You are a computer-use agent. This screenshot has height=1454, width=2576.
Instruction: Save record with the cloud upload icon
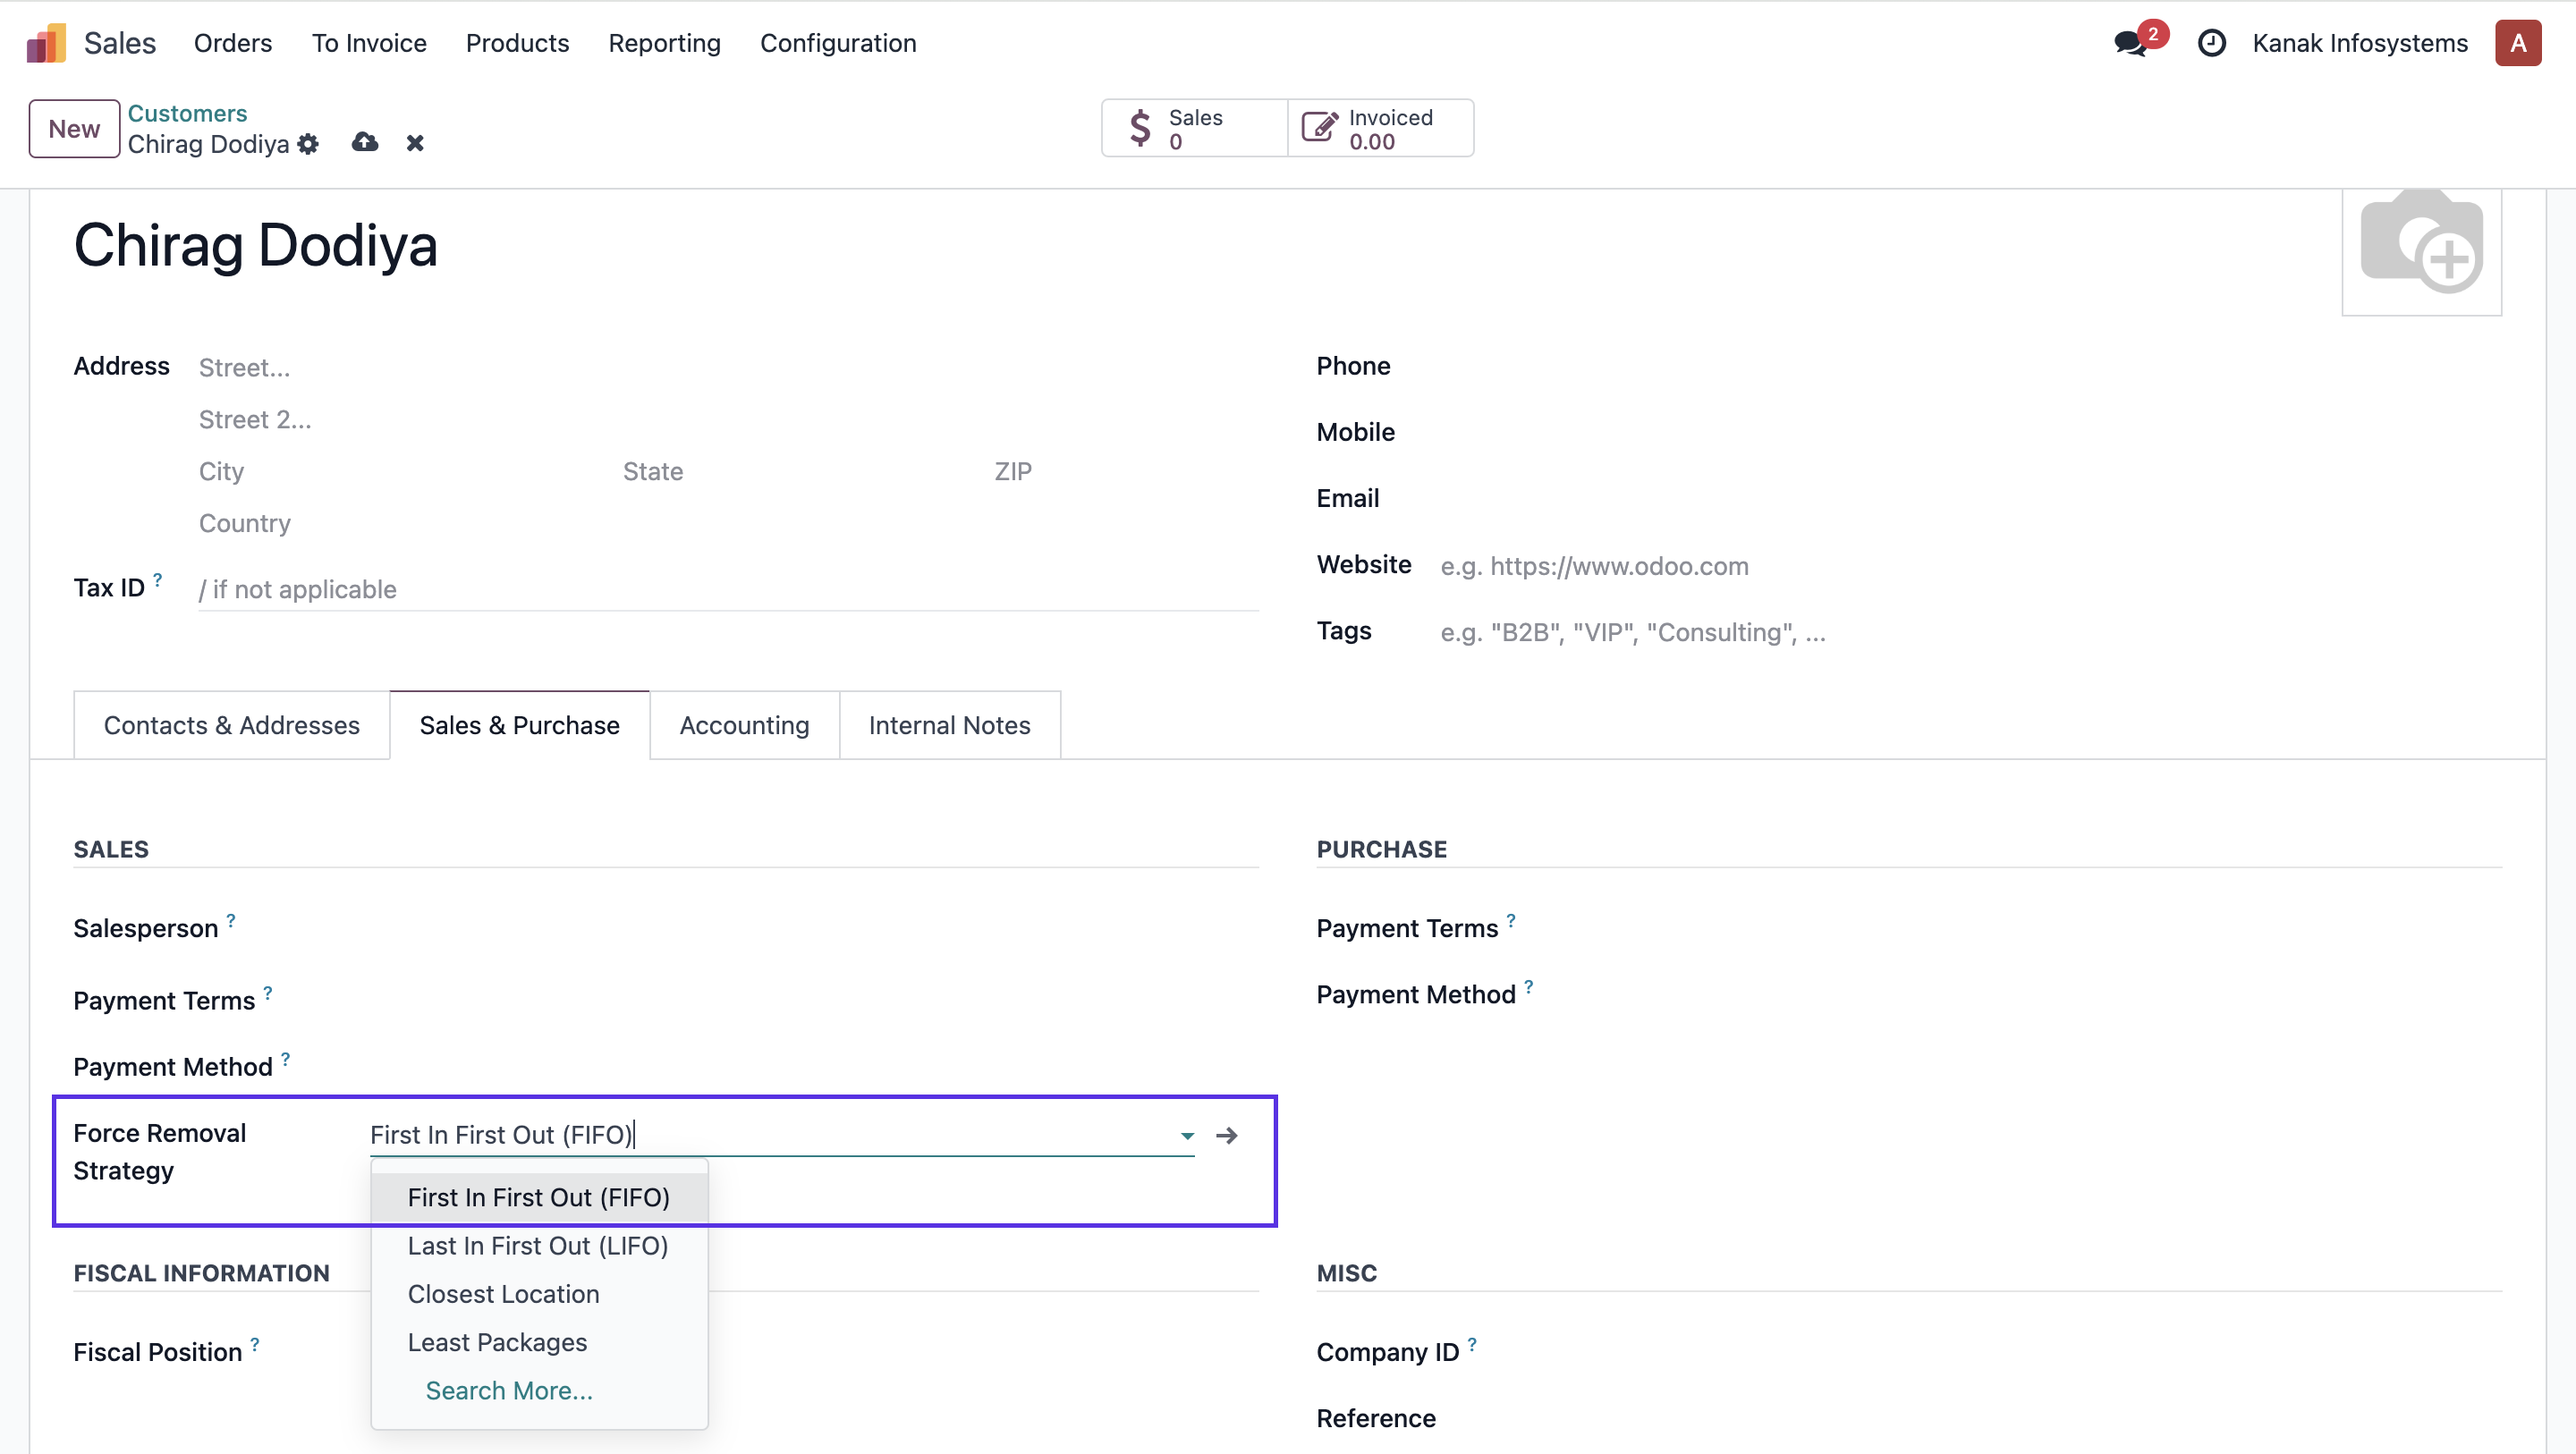(365, 143)
